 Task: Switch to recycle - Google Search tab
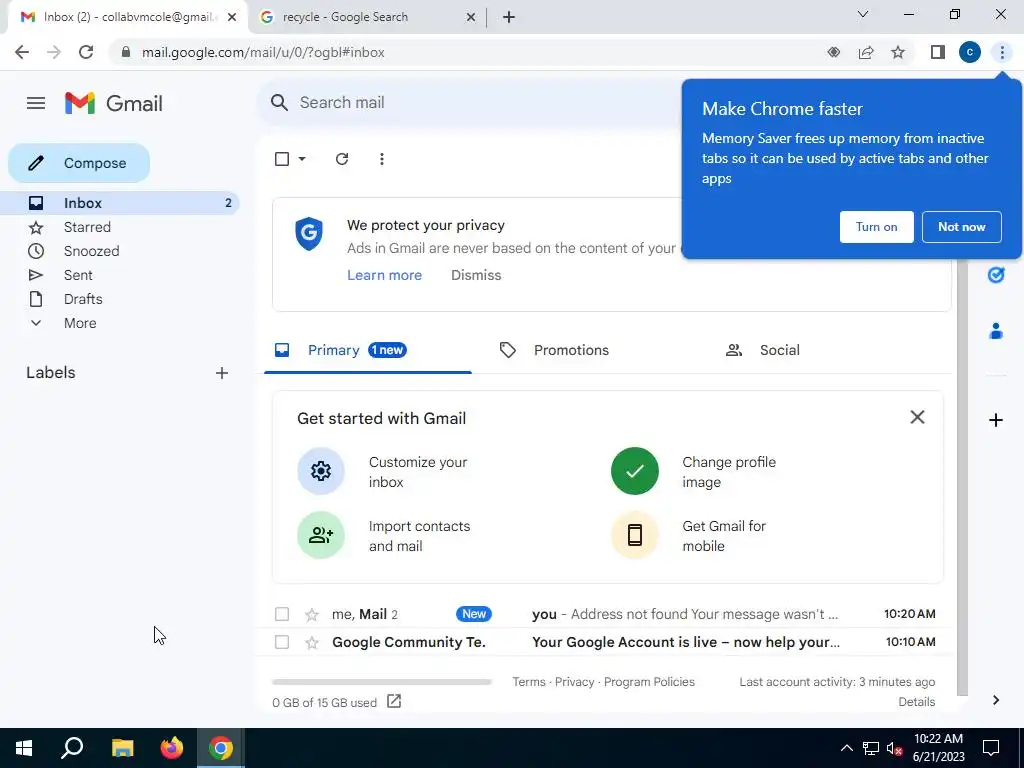[x=368, y=17]
